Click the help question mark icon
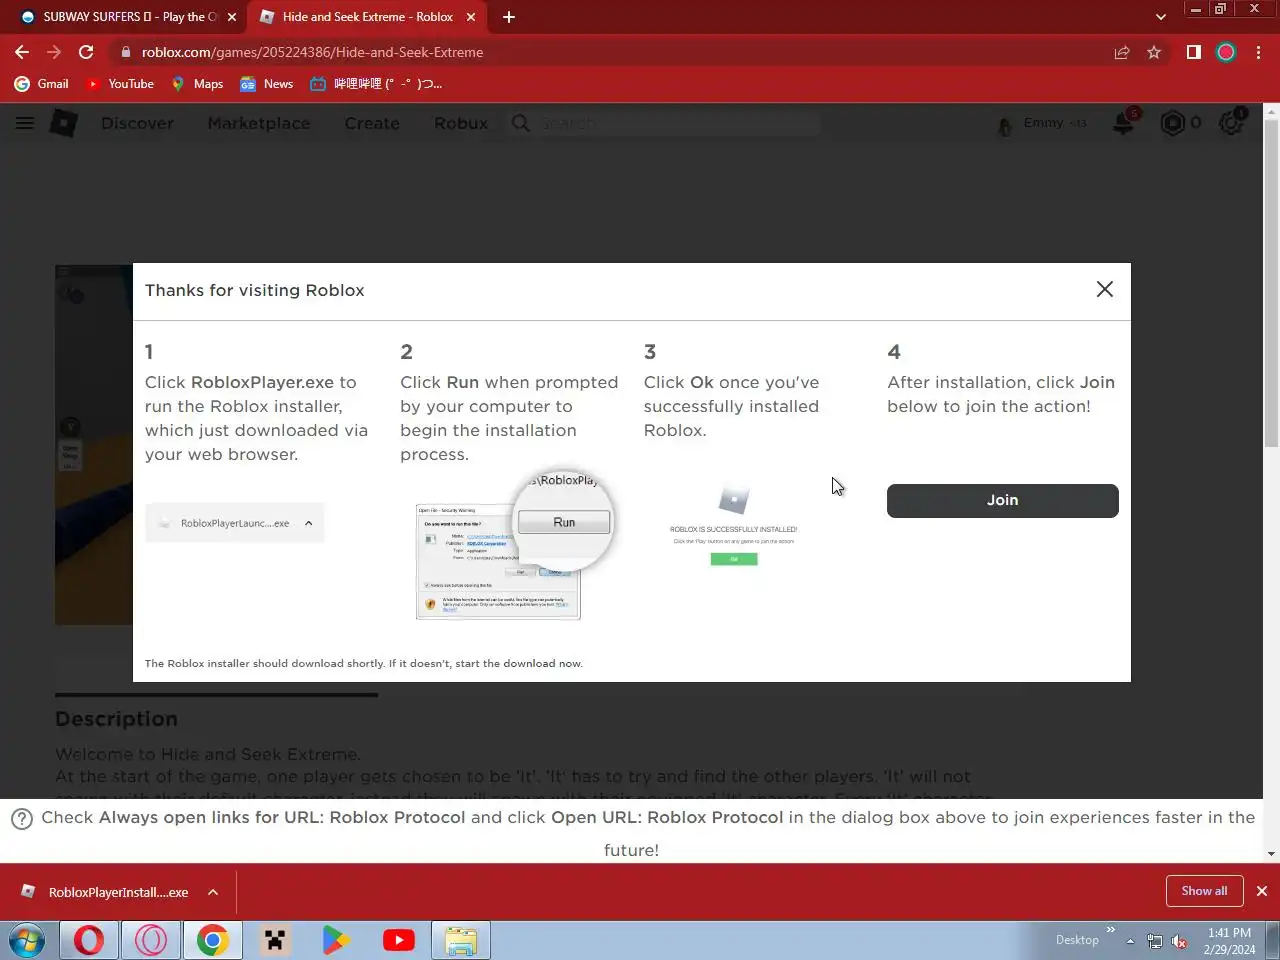 click(x=22, y=819)
